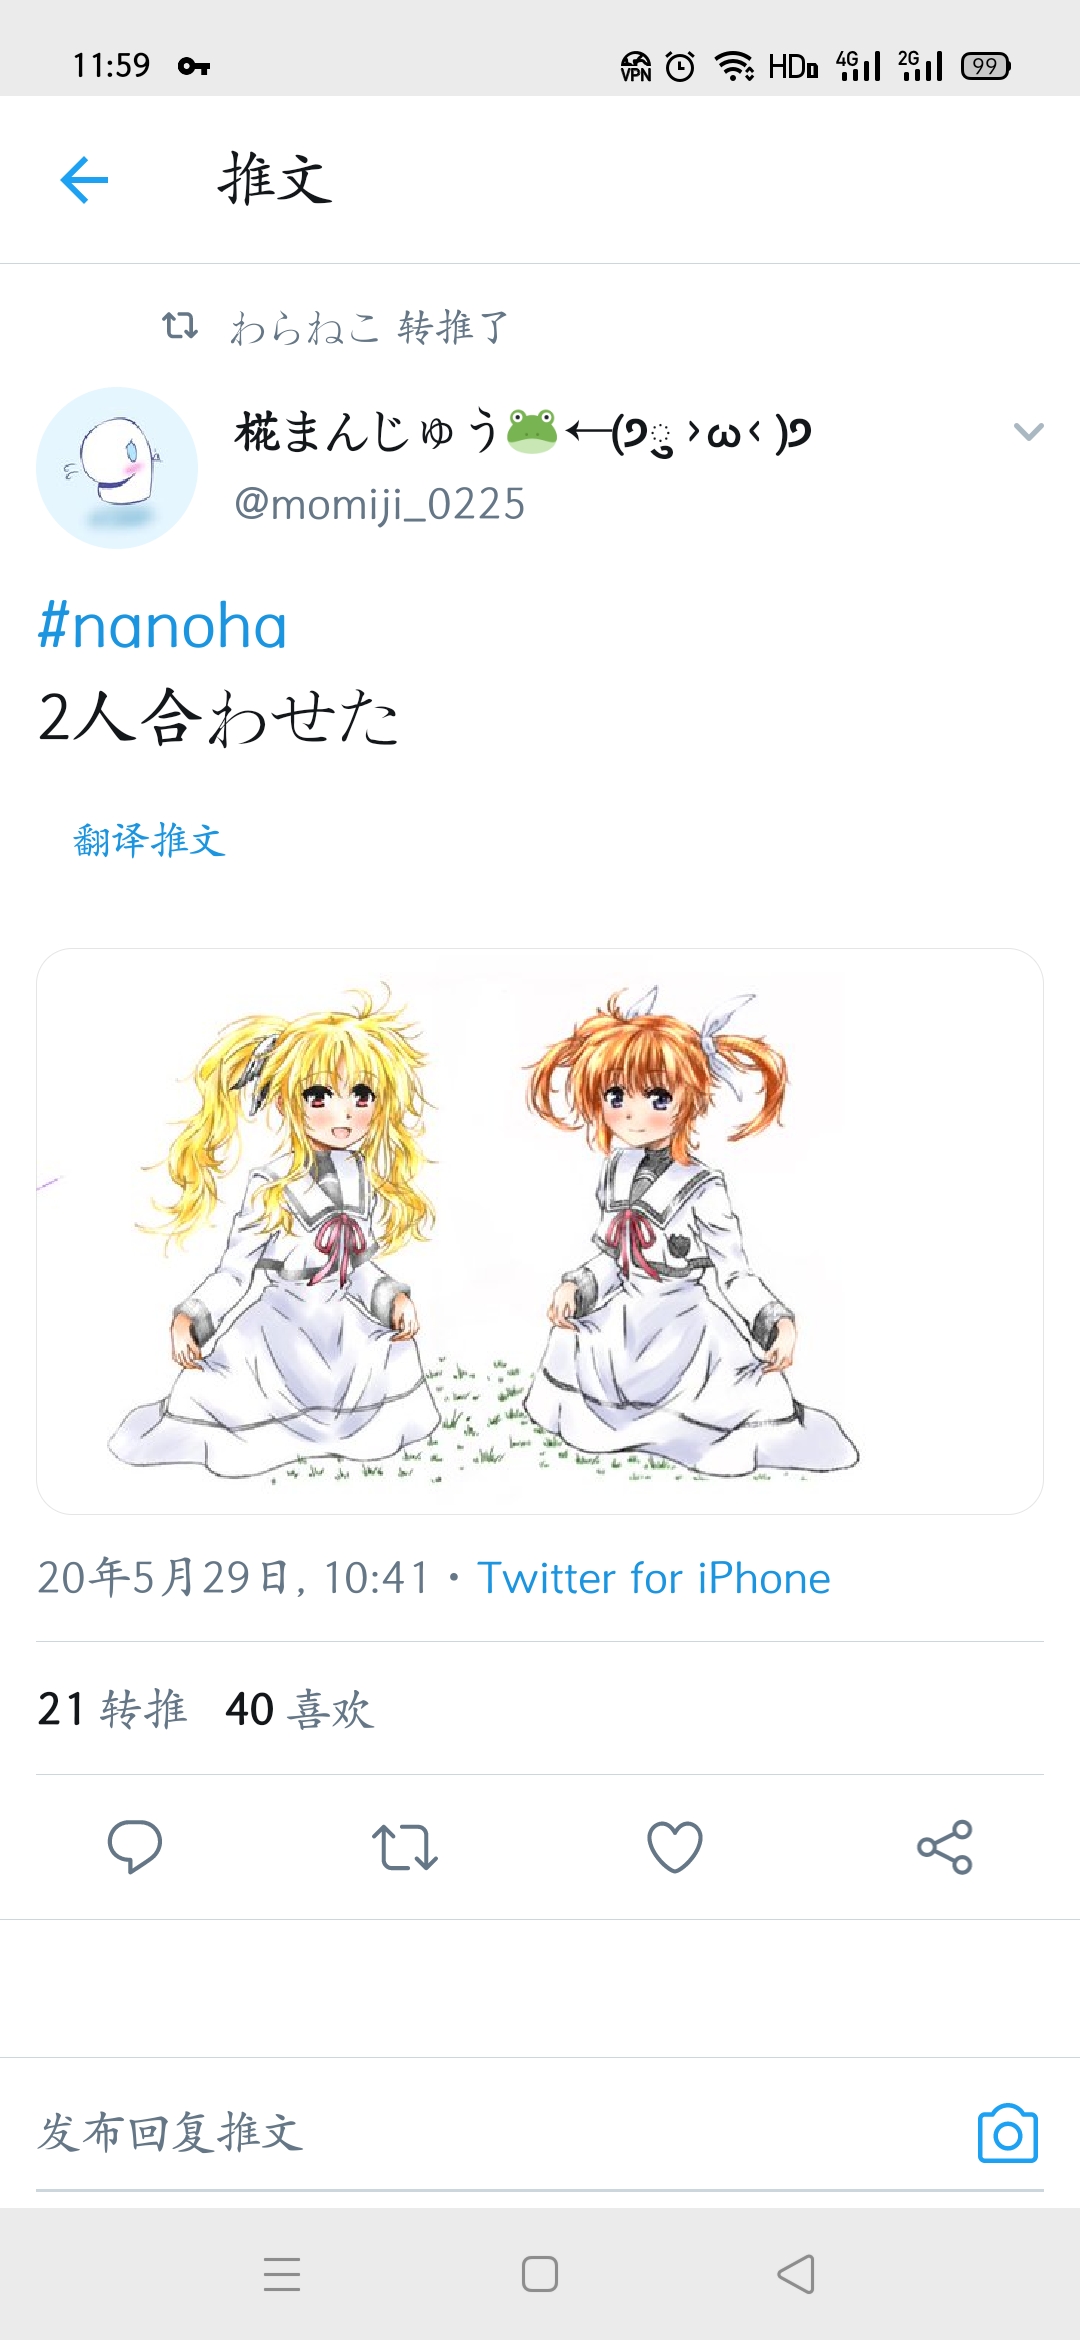Tap the retweet icon below the tweet

pos(405,1847)
